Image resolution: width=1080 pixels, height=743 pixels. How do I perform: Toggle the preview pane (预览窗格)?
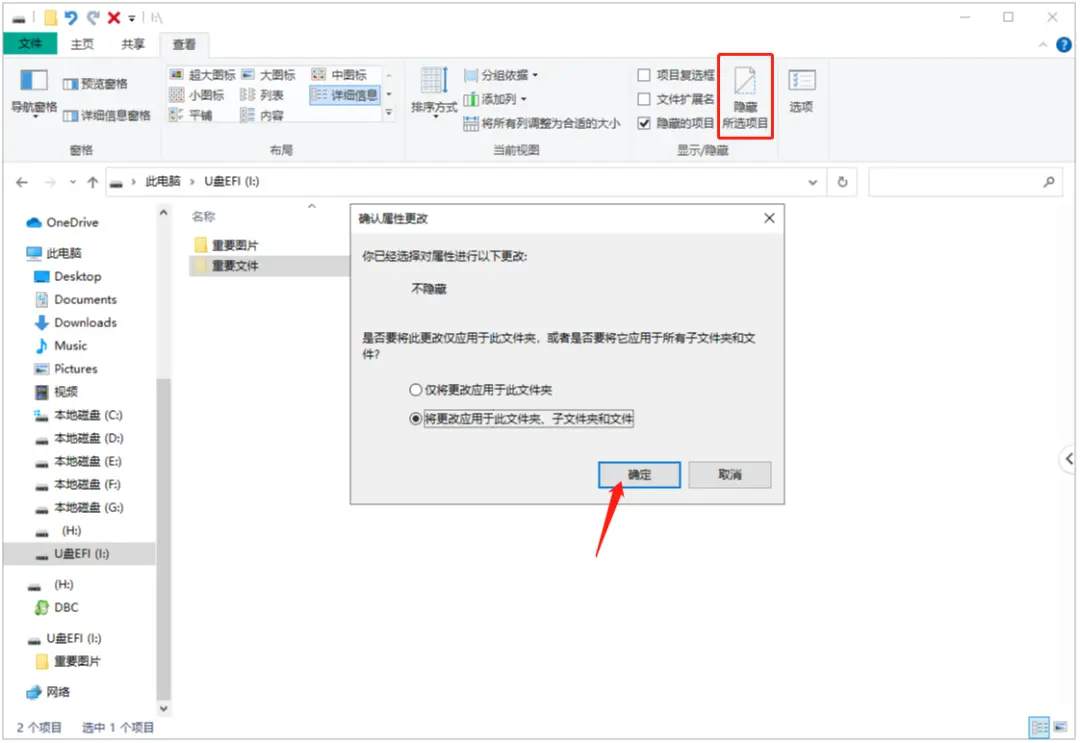[95, 84]
